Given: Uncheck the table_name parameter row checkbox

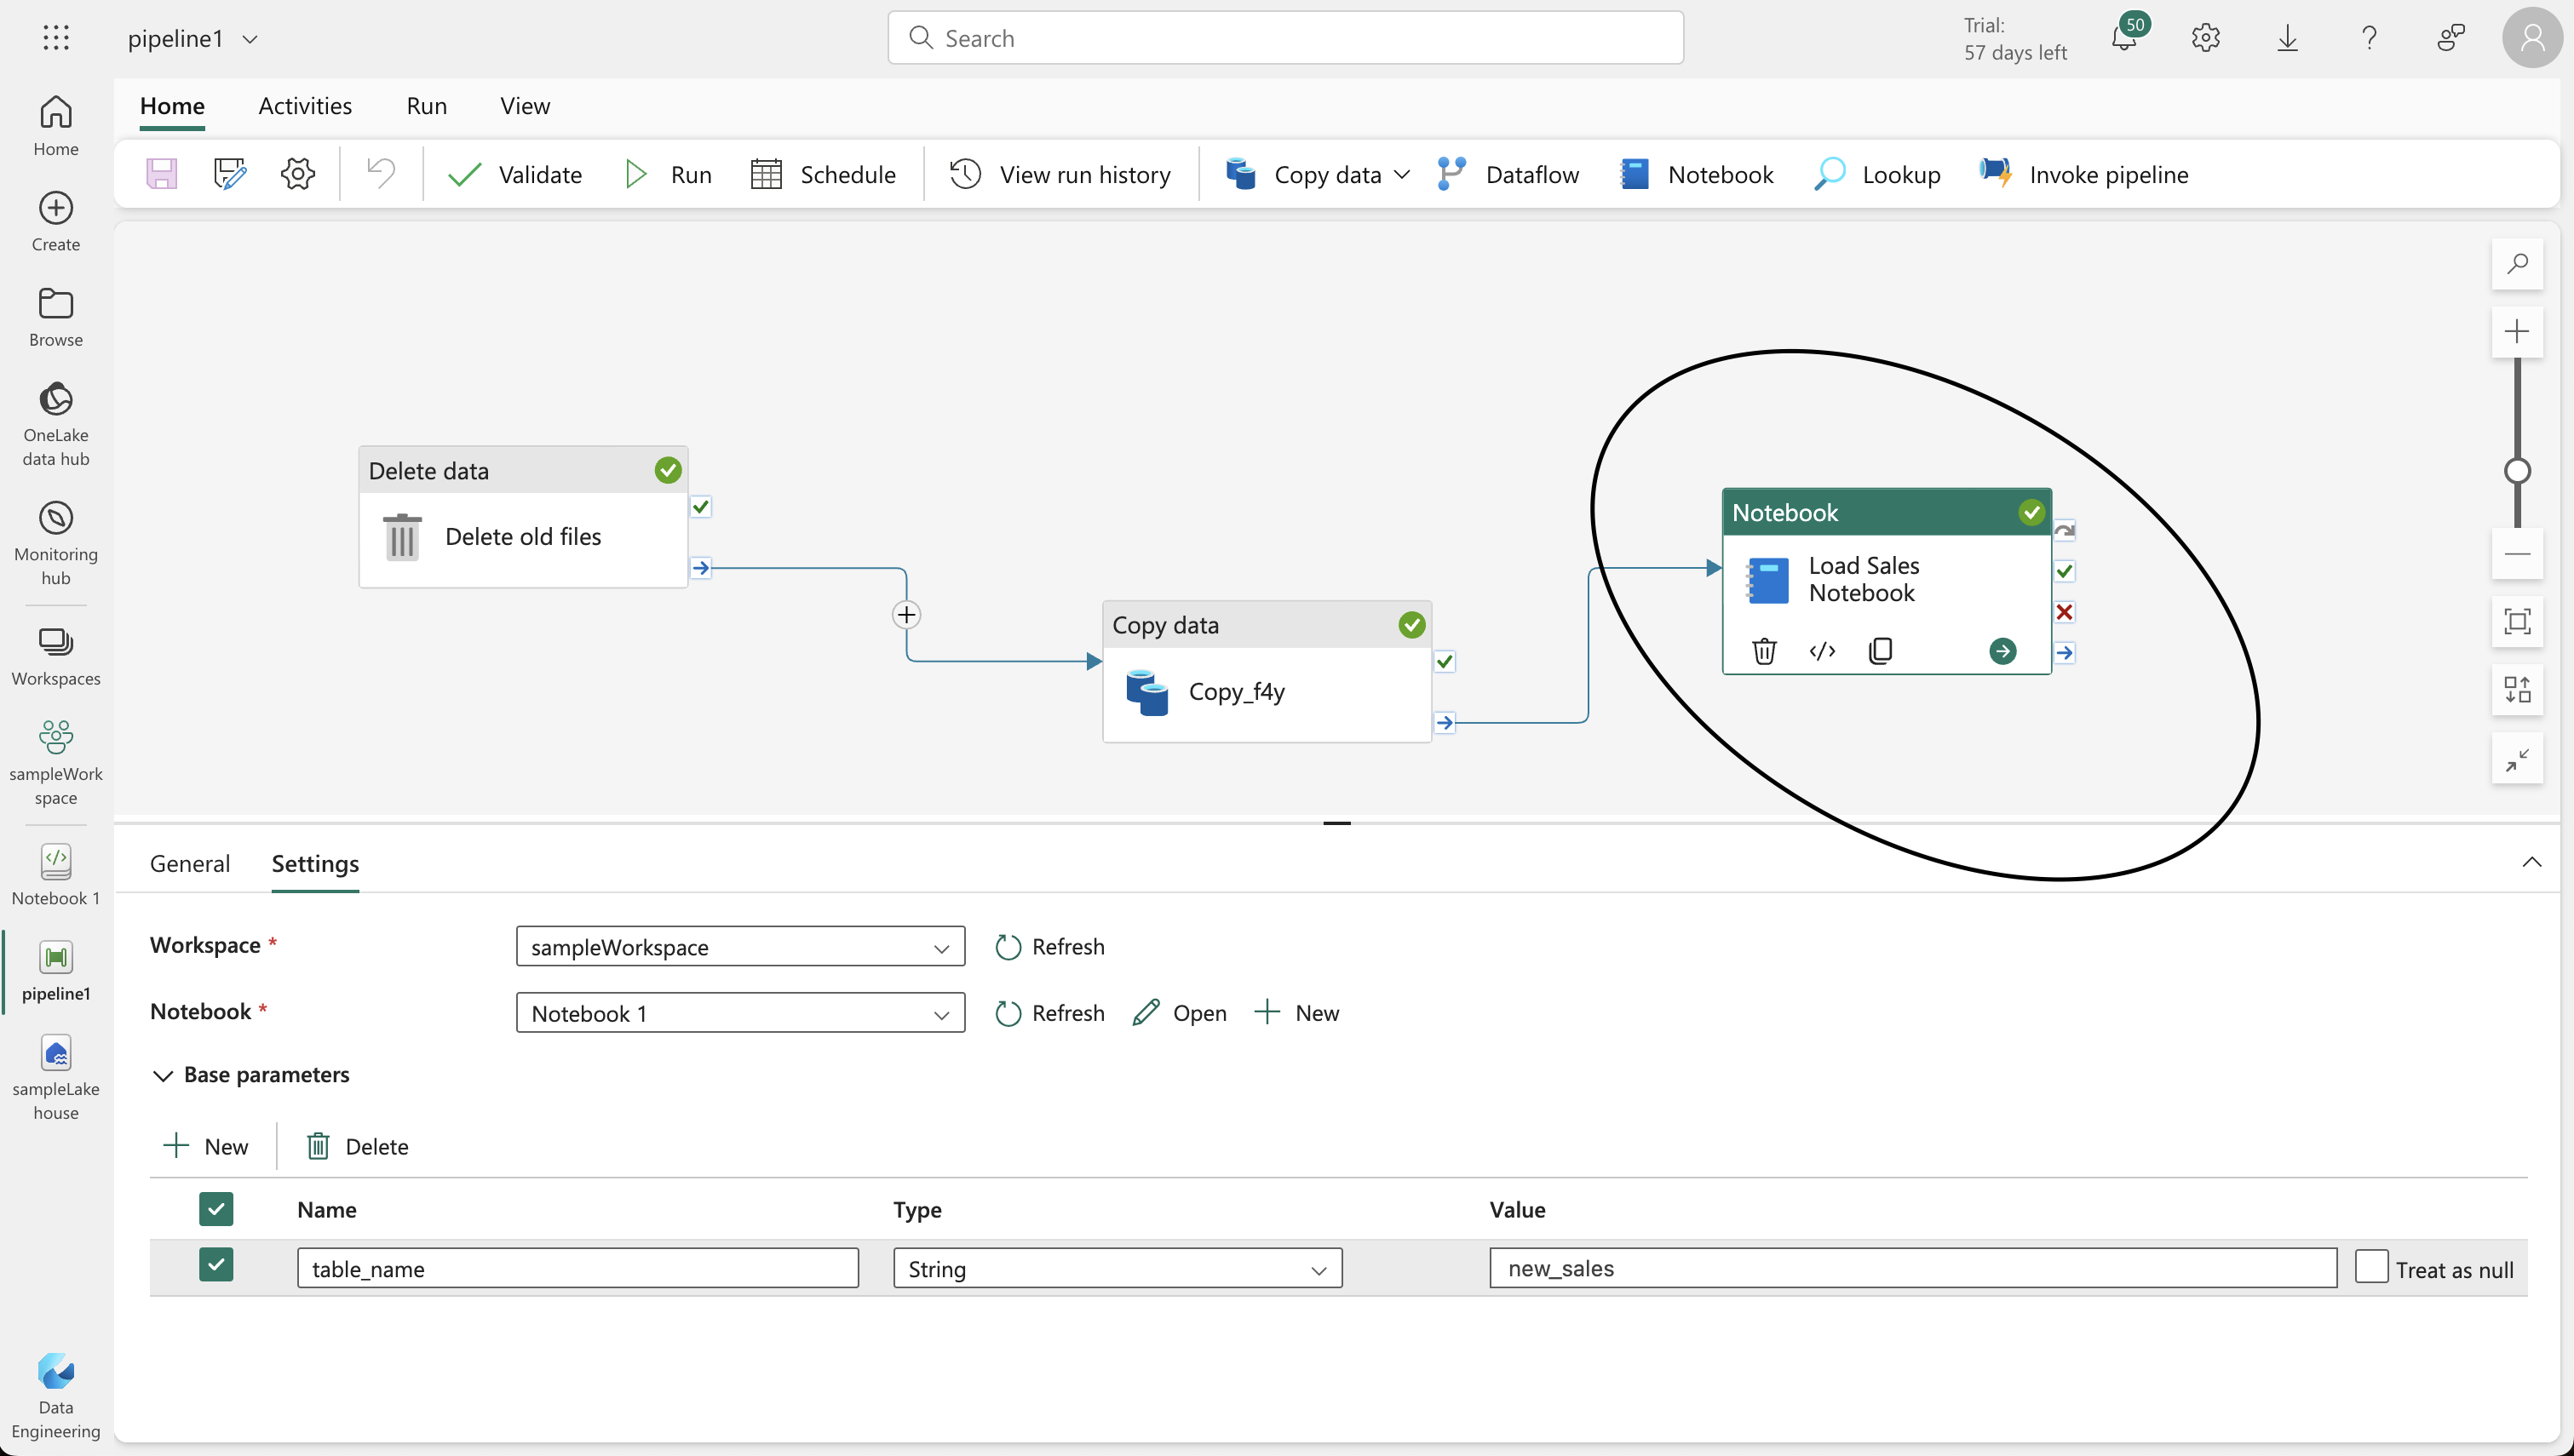Looking at the screenshot, I should click(x=216, y=1265).
